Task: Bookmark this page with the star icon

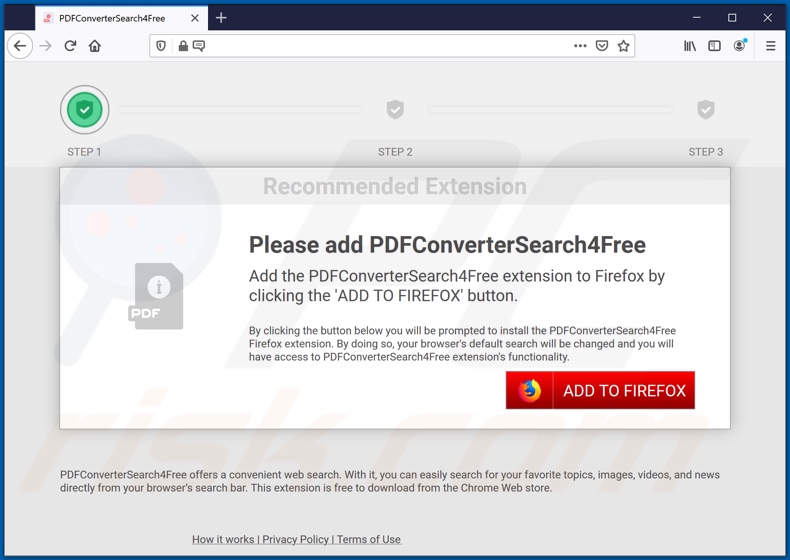Action: coord(623,46)
